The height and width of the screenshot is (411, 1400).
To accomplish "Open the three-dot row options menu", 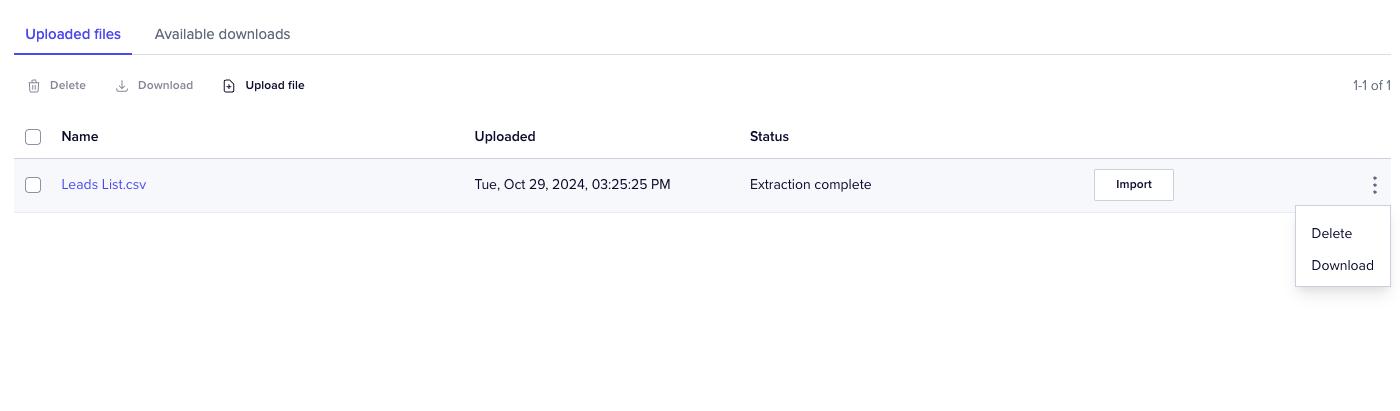I will 1375,185.
